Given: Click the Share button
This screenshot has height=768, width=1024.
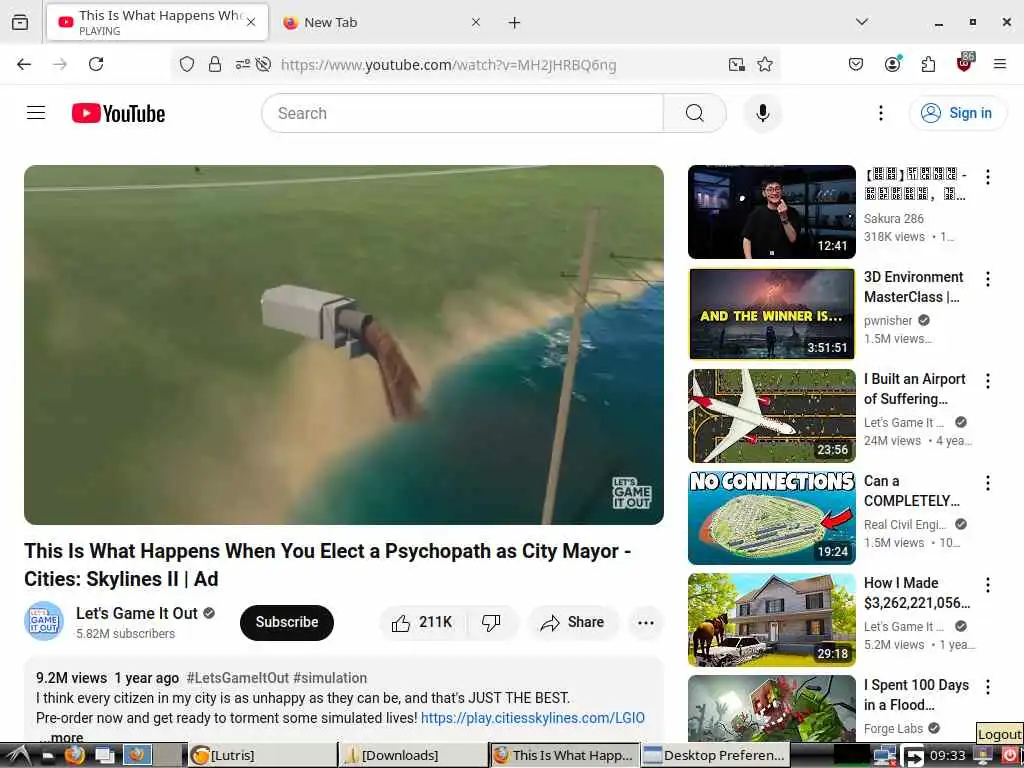Looking at the screenshot, I should [572, 622].
